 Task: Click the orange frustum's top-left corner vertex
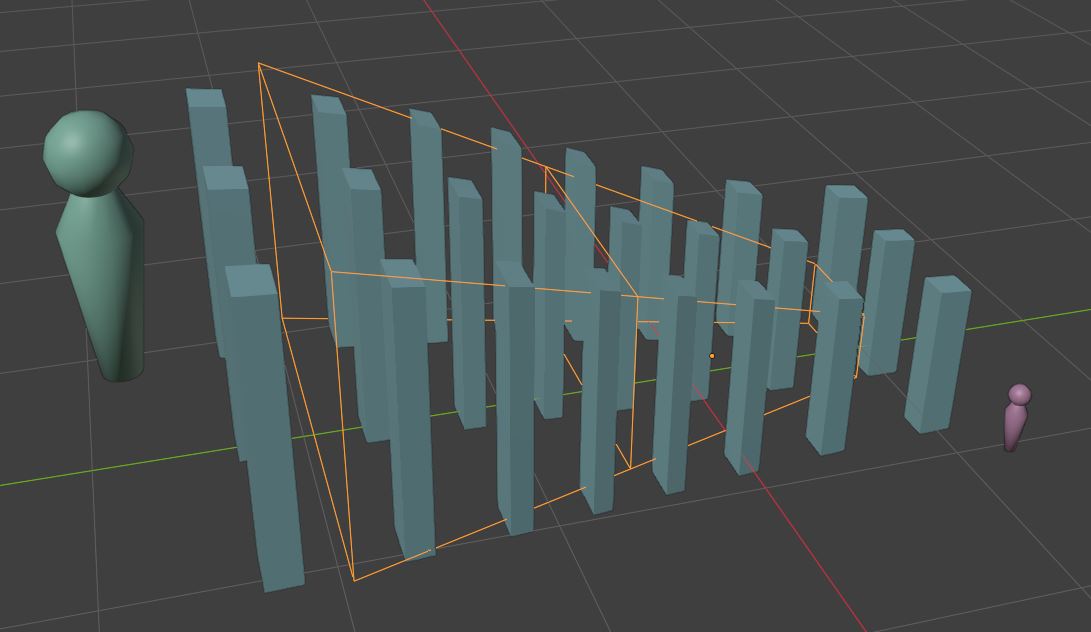(x=259, y=64)
